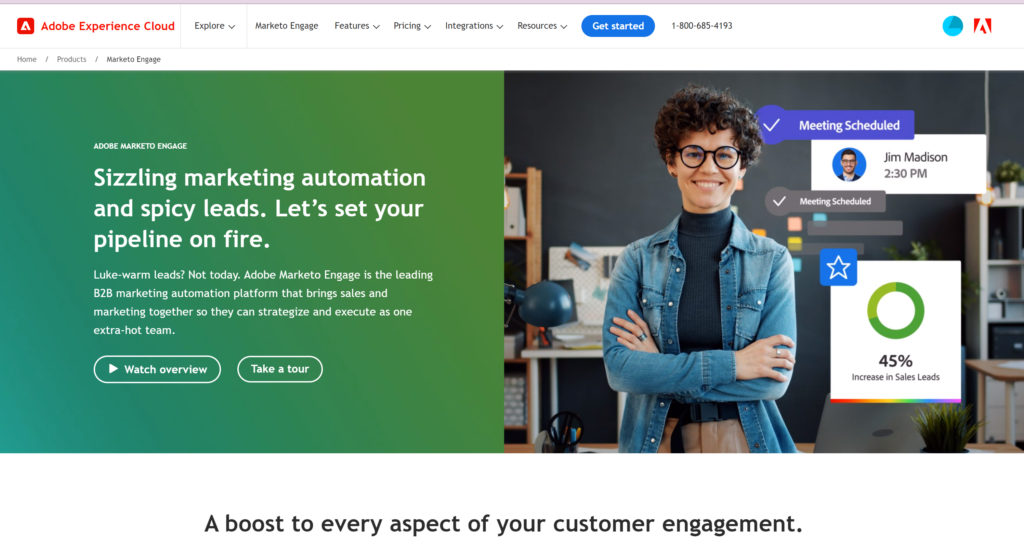Open the blue circular profile avatar icon
Viewport: 1024px width, 550px height.
pyautogui.click(x=952, y=26)
